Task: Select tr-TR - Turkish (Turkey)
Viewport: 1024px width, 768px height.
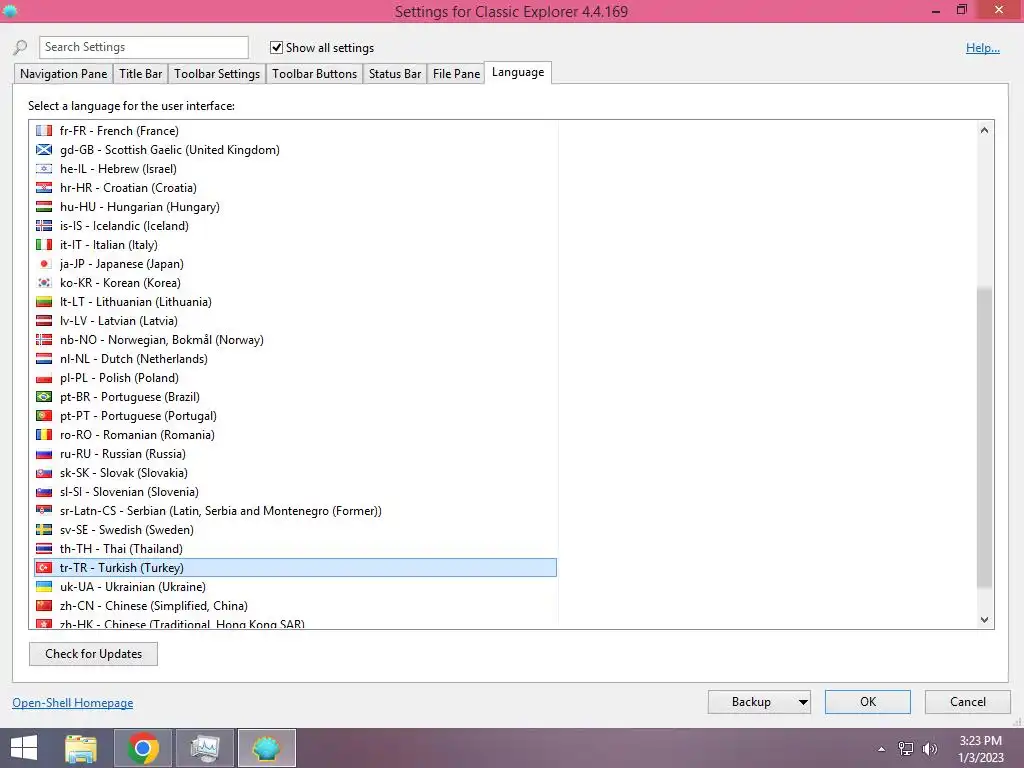Action: pyautogui.click(x=295, y=568)
